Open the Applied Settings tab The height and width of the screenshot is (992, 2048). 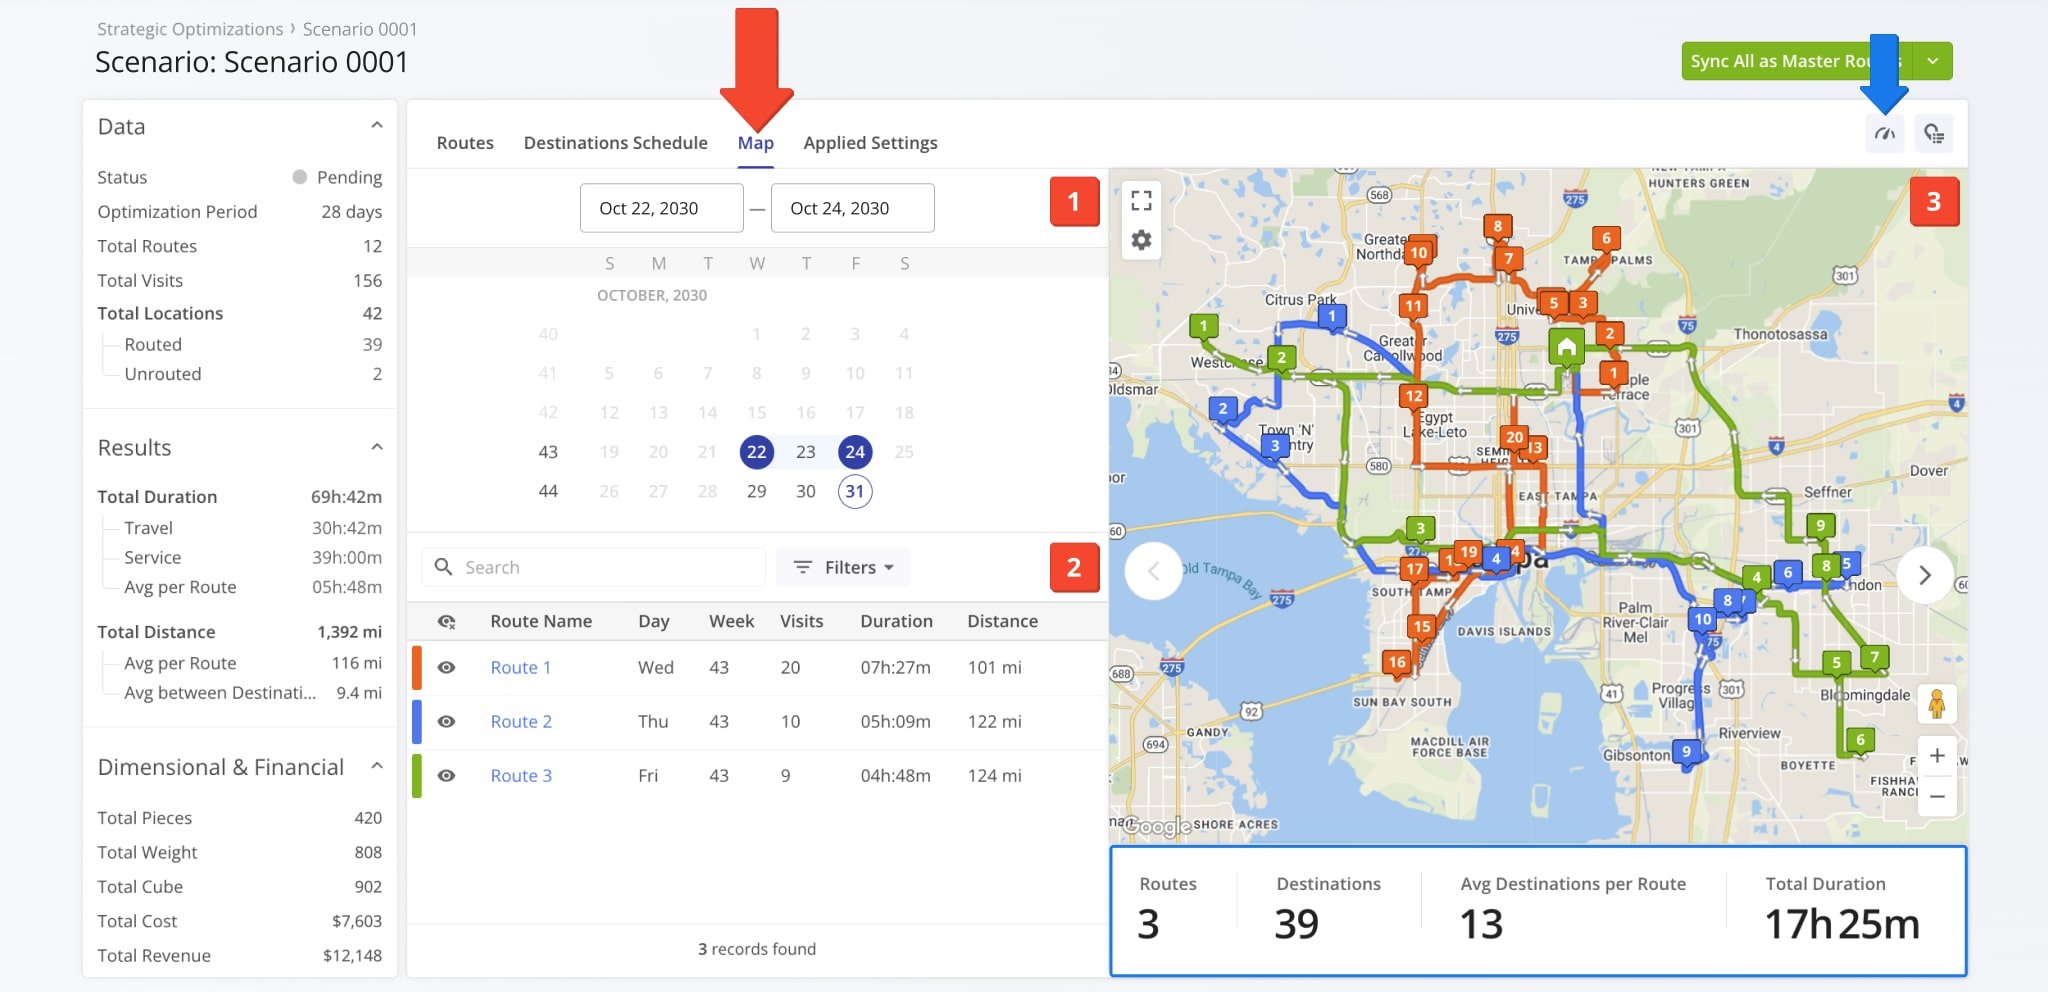(870, 143)
